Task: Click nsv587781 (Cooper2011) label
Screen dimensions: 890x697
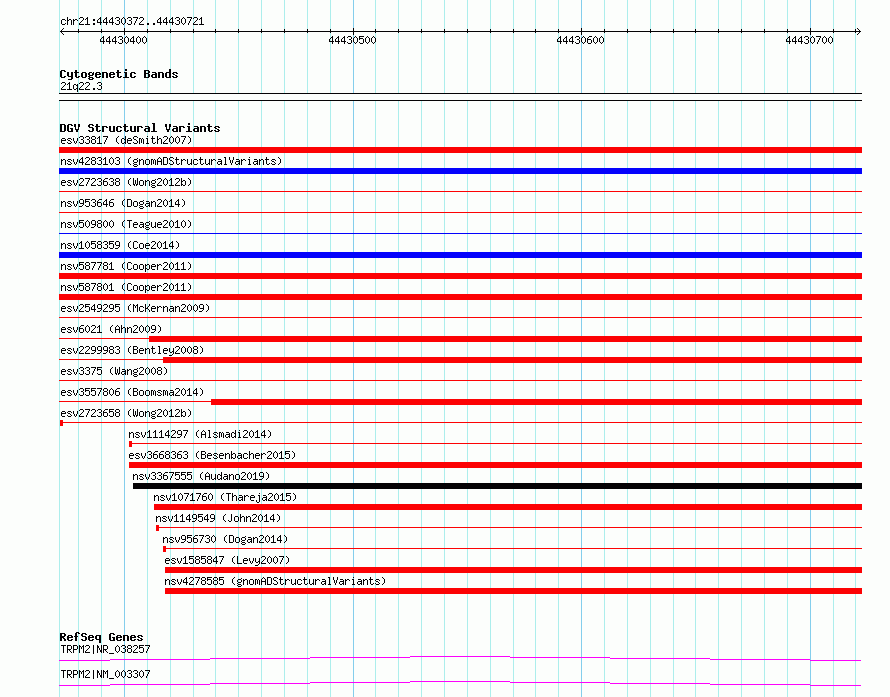Action: click(x=126, y=266)
